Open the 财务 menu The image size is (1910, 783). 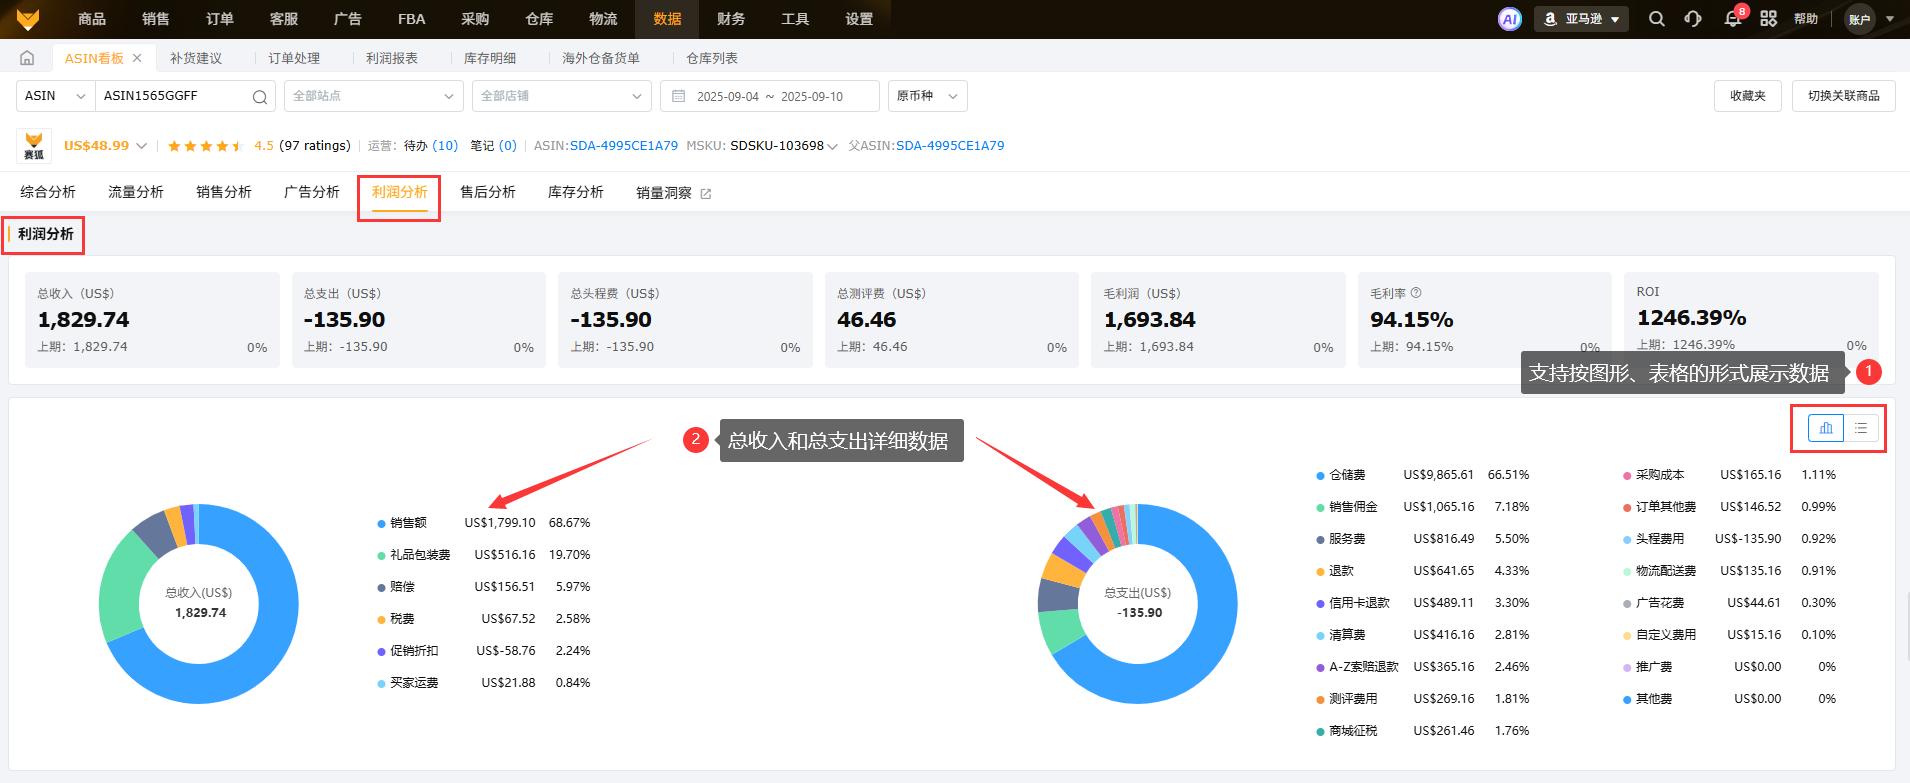click(731, 19)
